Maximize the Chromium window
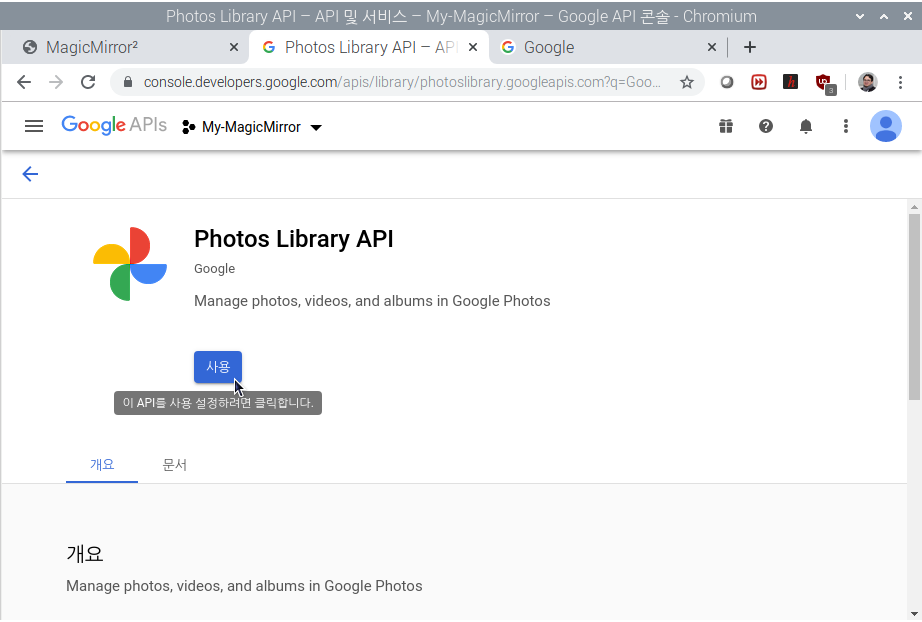Viewport: 922px width, 622px height. [884, 16]
